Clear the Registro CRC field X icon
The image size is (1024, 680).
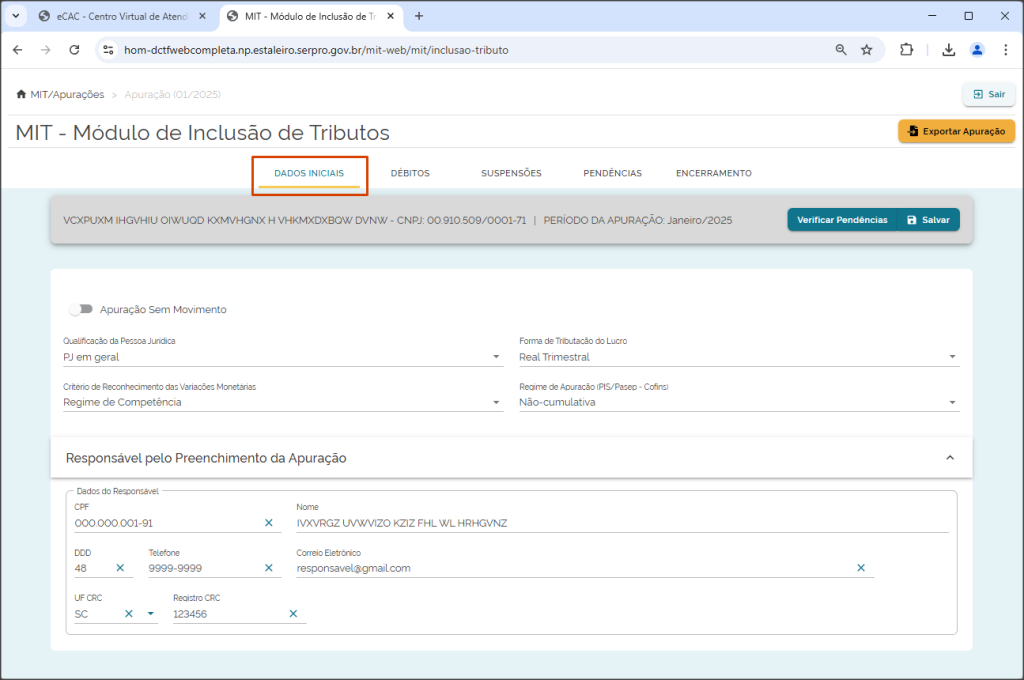click(293, 613)
